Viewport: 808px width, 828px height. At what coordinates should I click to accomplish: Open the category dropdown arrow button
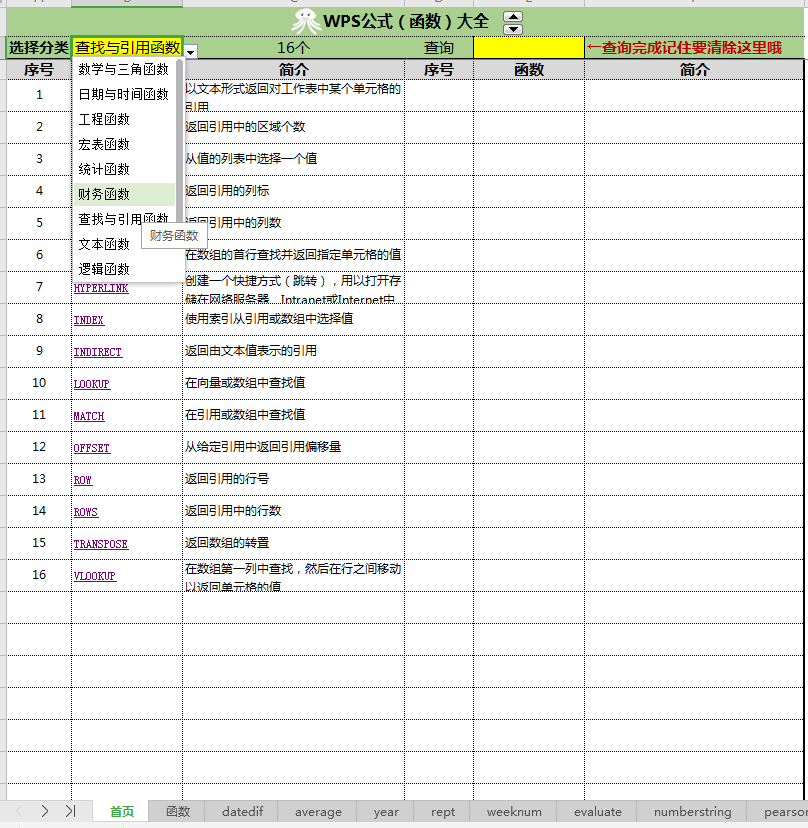(191, 52)
